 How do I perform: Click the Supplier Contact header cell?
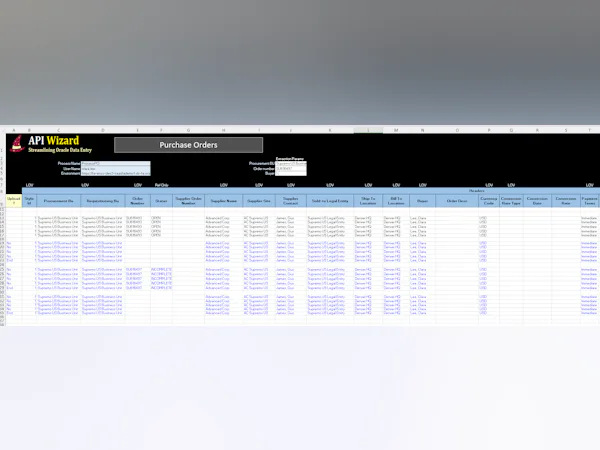pyautogui.click(x=291, y=201)
